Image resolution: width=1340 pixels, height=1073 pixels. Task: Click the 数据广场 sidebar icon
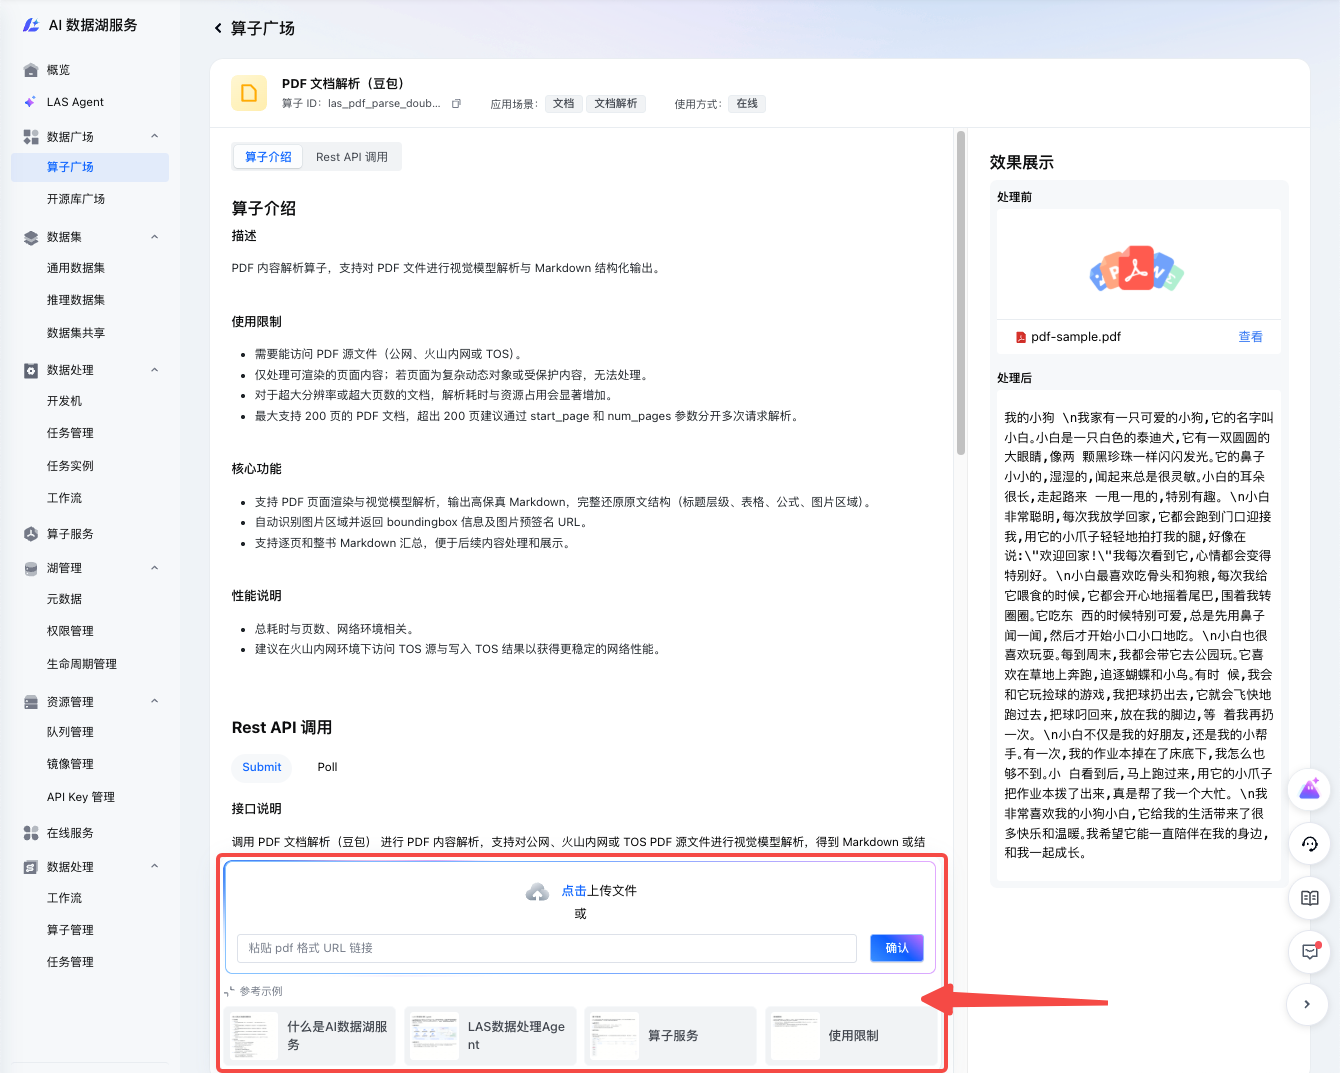point(31,137)
